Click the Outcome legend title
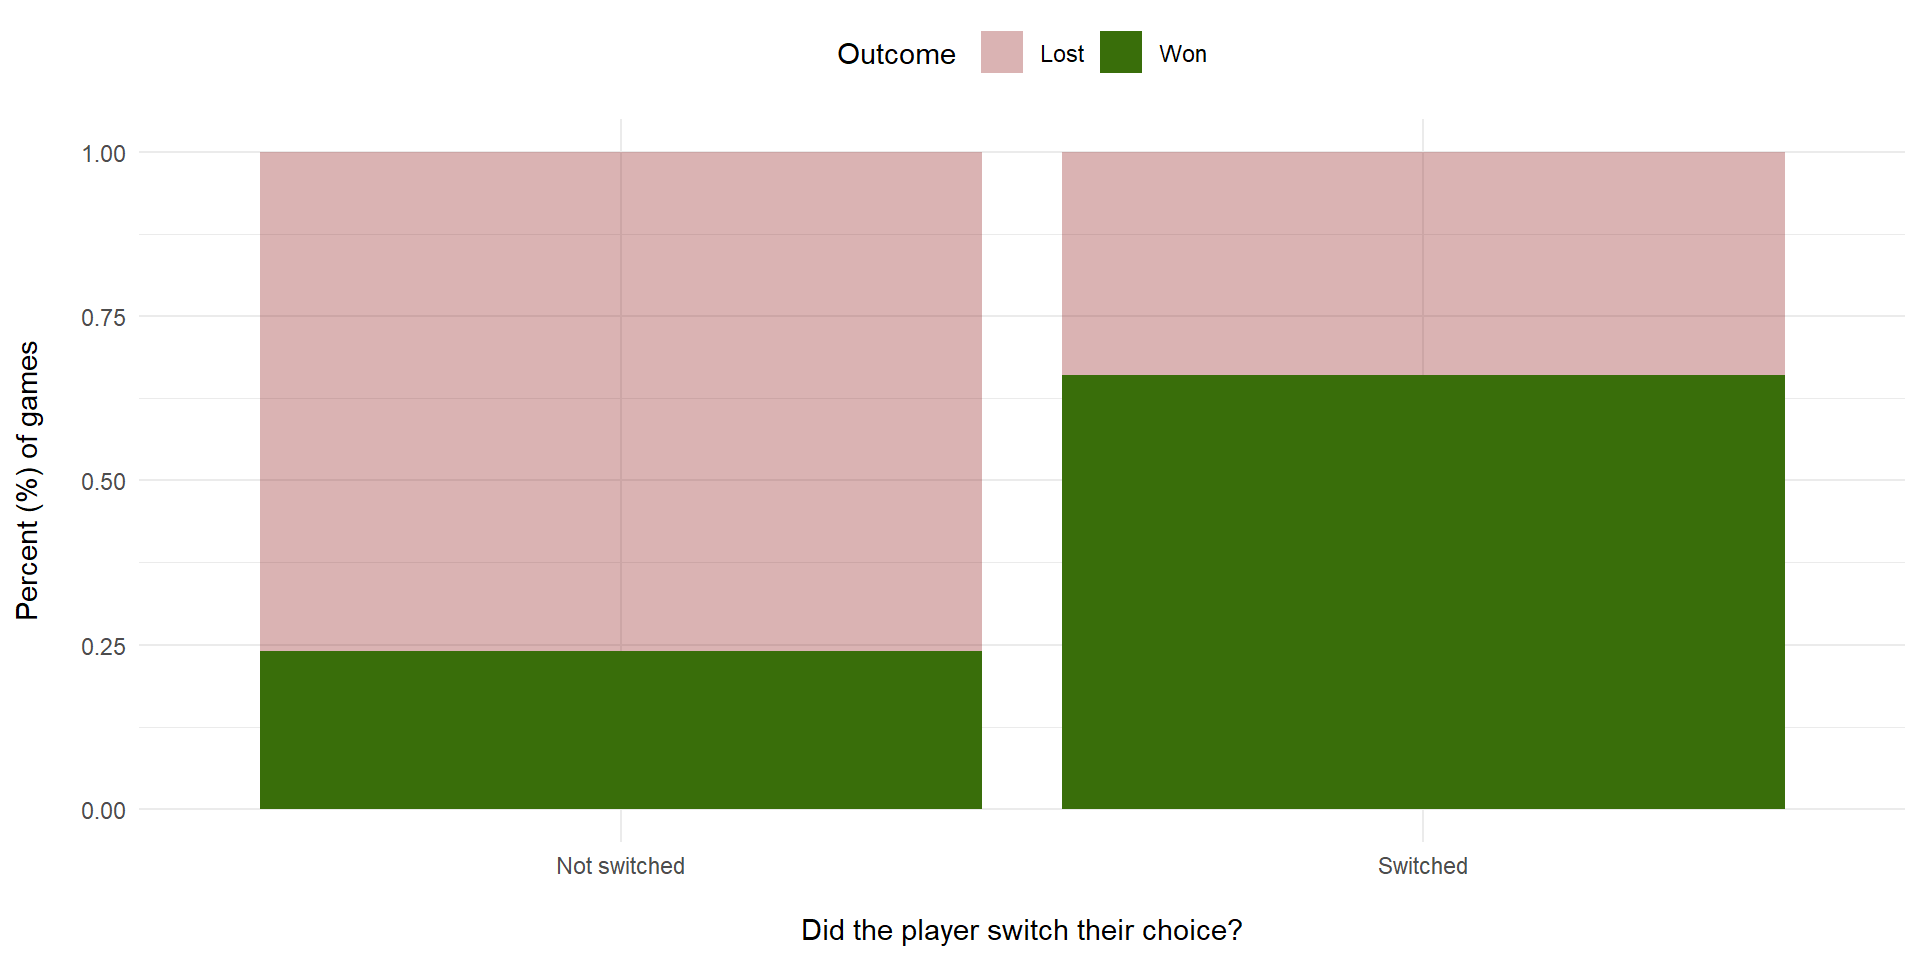The image size is (1920, 960). pos(895,54)
